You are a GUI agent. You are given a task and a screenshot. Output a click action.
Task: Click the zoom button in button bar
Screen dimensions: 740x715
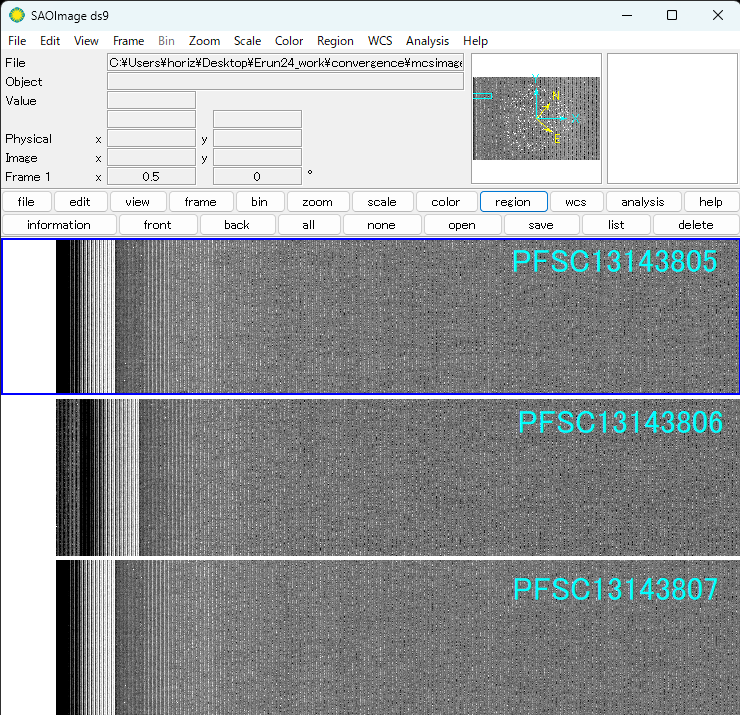(x=317, y=202)
